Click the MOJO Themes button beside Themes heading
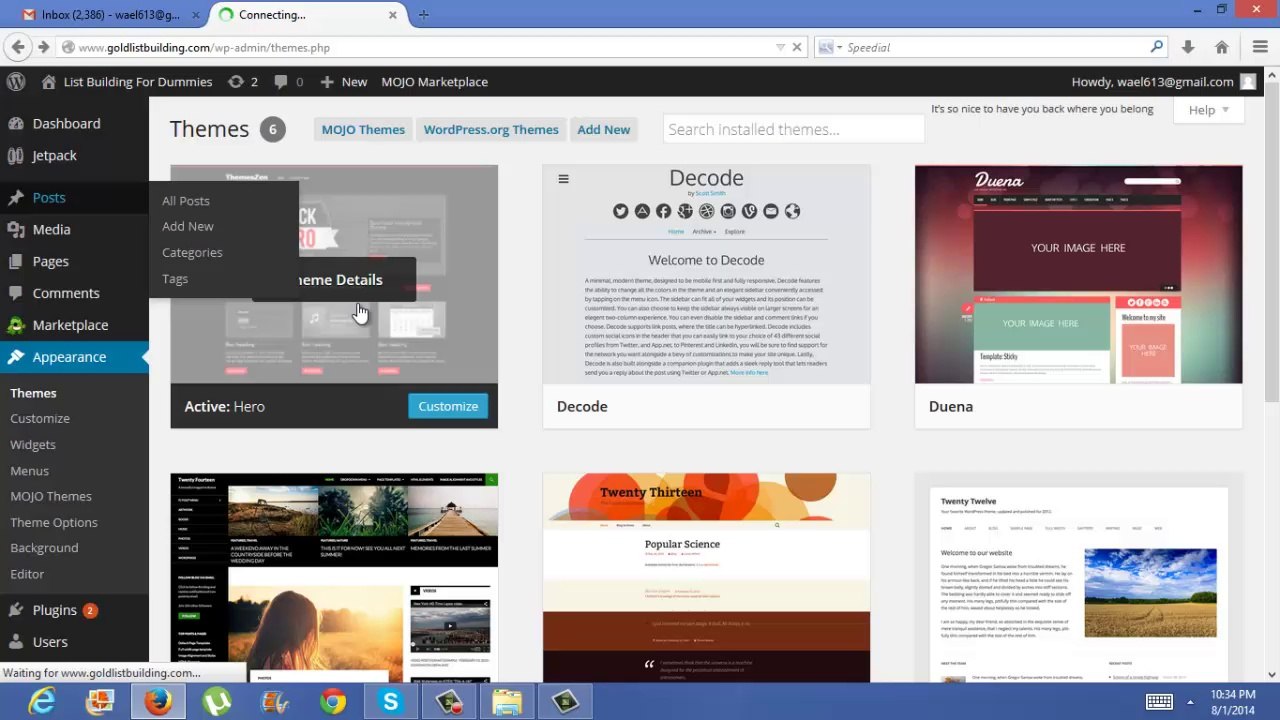Viewport: 1280px width, 720px height. click(363, 130)
